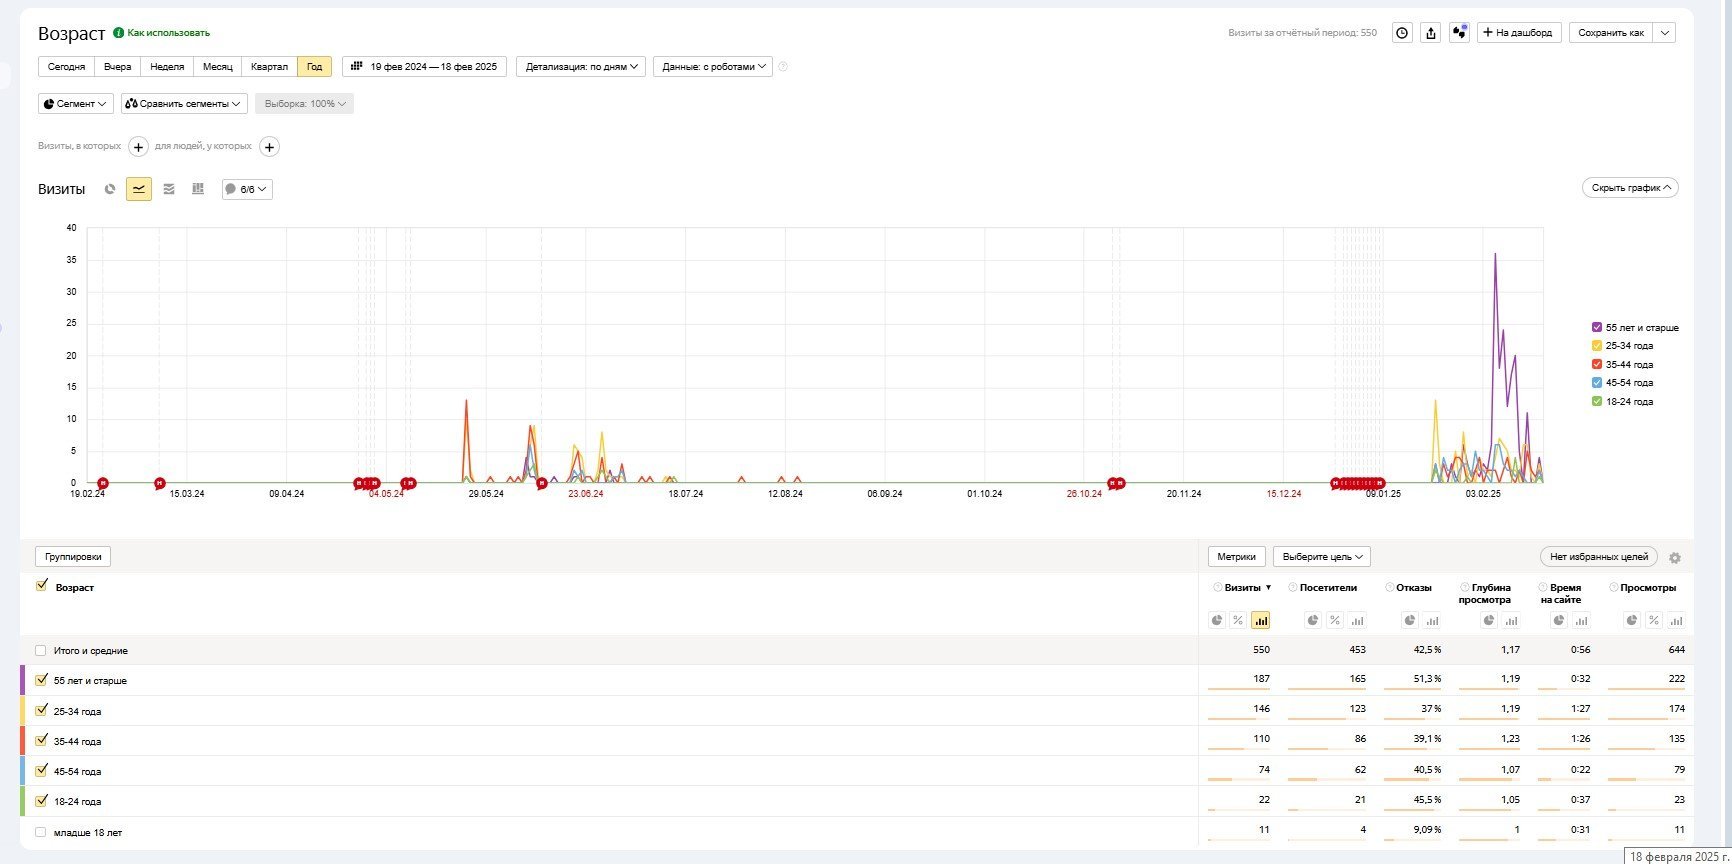Switch period to Неделя
This screenshot has height=864, width=1732.
167,67
